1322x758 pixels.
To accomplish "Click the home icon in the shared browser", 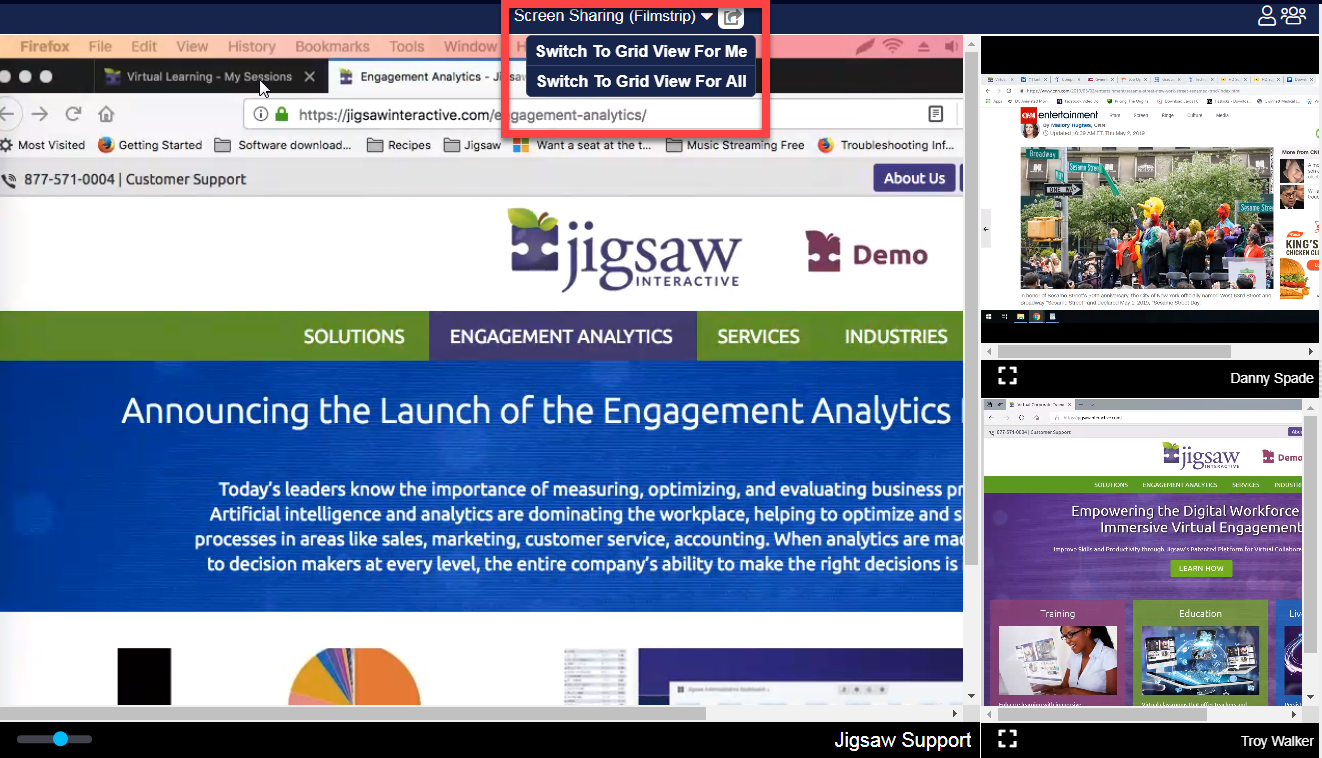I will coord(106,114).
